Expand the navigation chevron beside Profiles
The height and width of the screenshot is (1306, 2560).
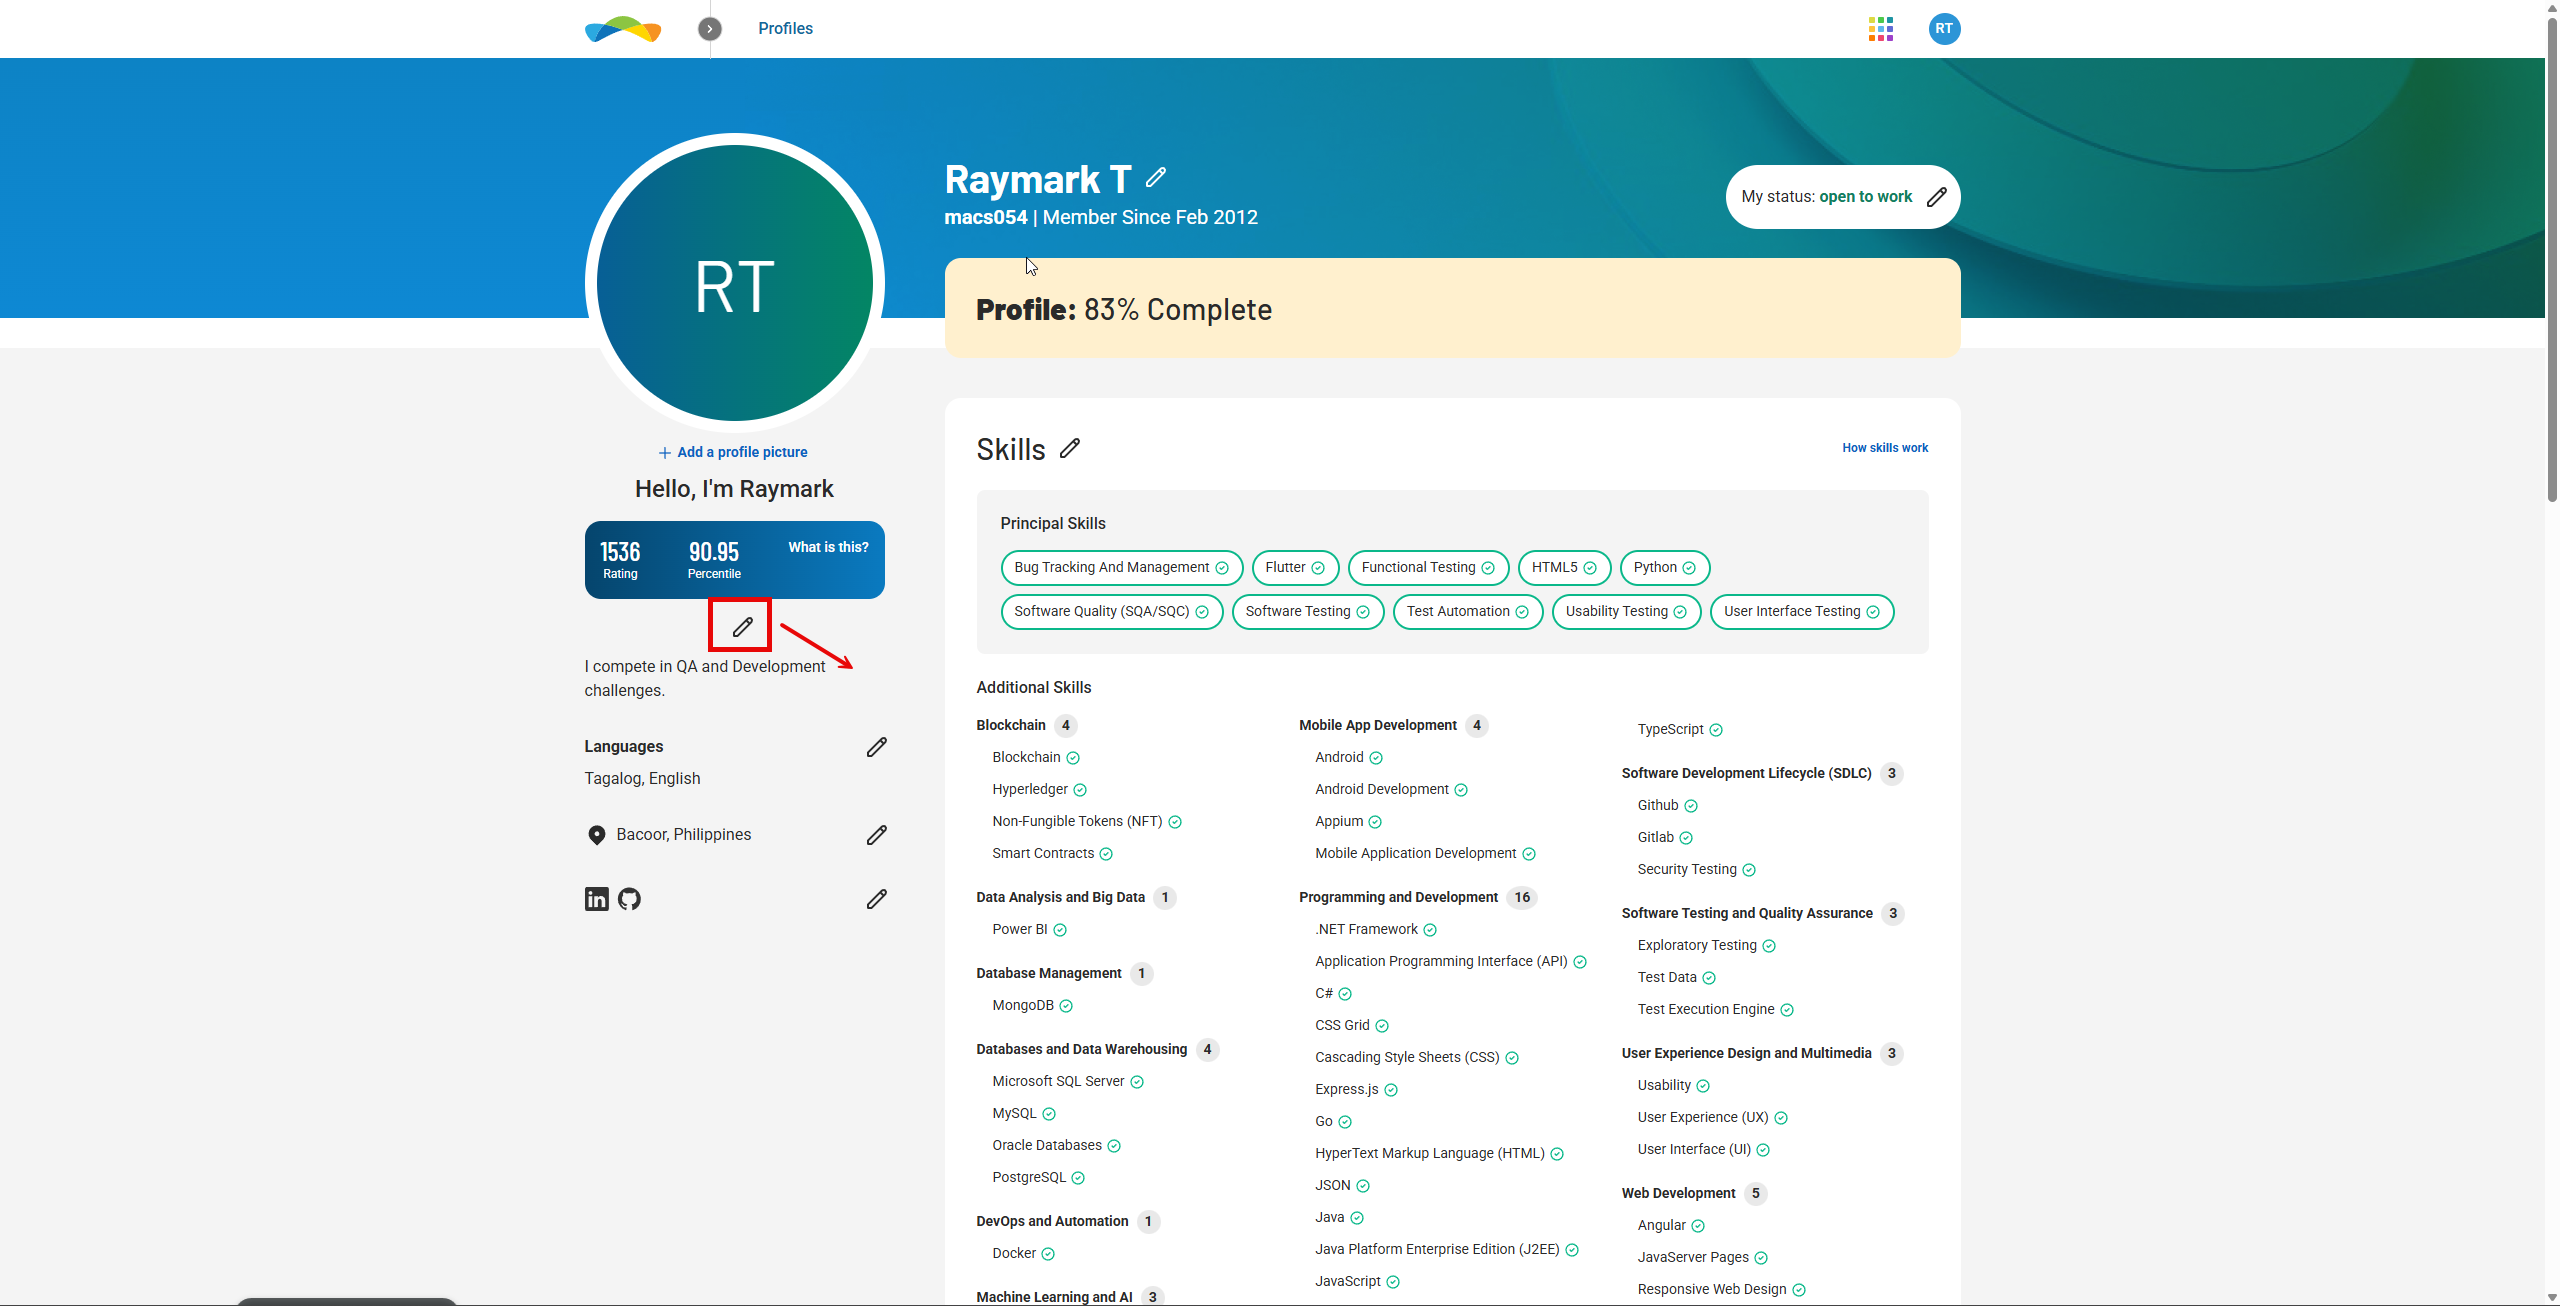coord(709,29)
